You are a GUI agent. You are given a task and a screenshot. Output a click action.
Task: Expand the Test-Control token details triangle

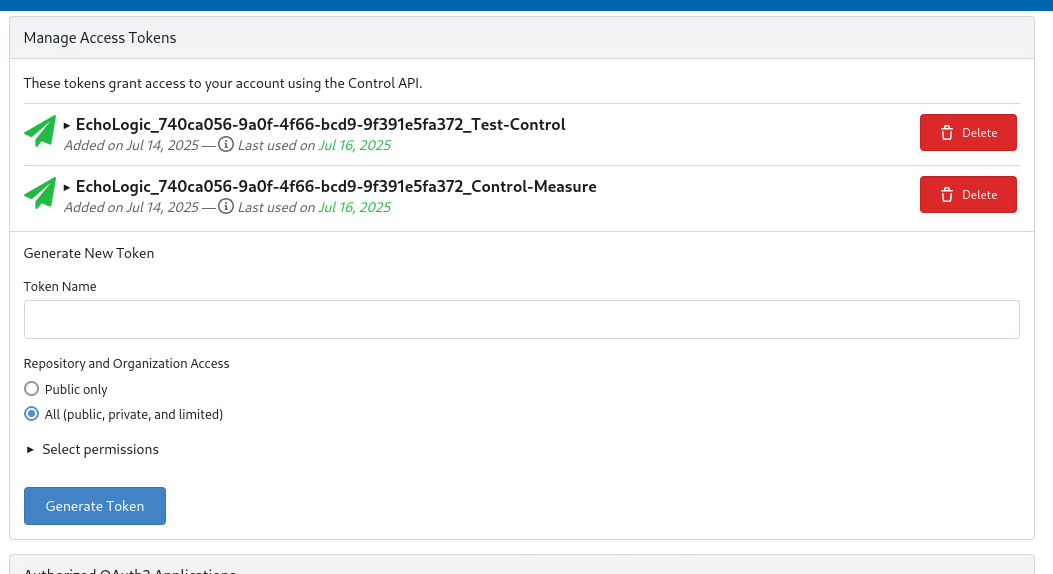(x=66, y=125)
